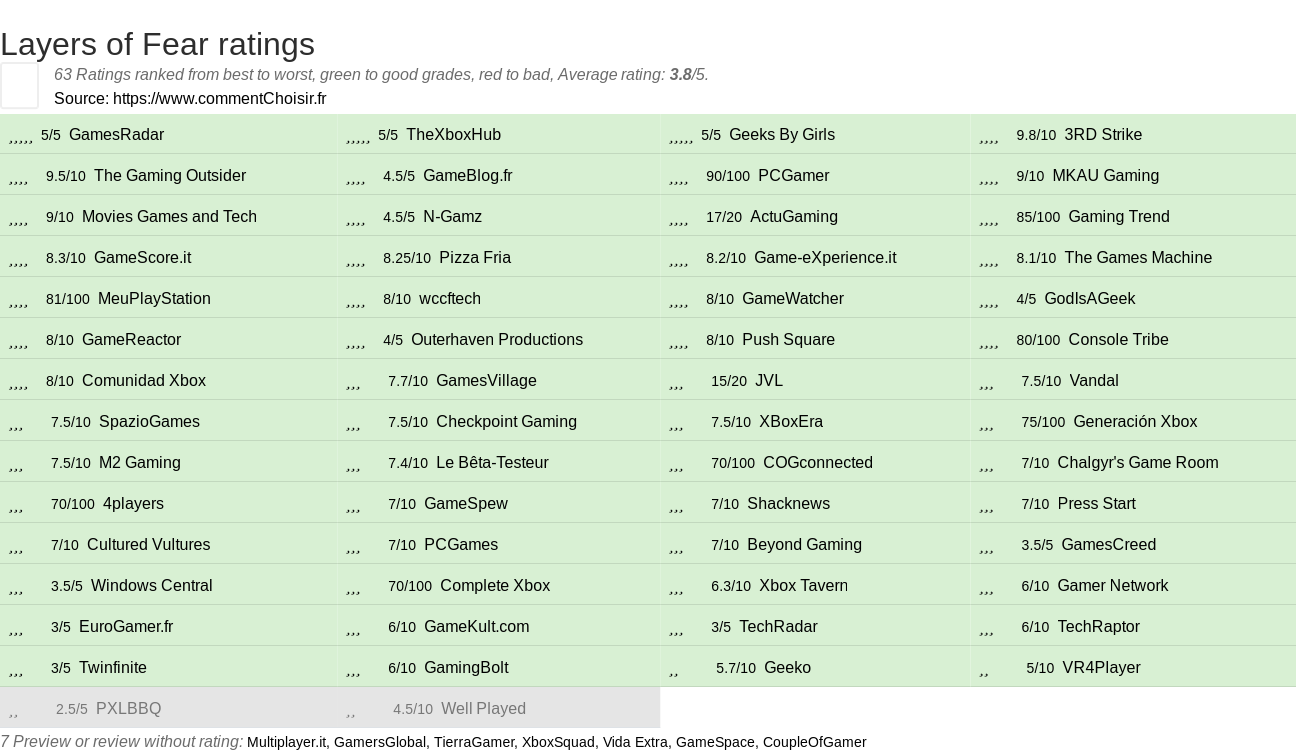The height and width of the screenshot is (753, 1296).
Task: Click the star icons next to TheXboxHub
Action: [358, 136]
